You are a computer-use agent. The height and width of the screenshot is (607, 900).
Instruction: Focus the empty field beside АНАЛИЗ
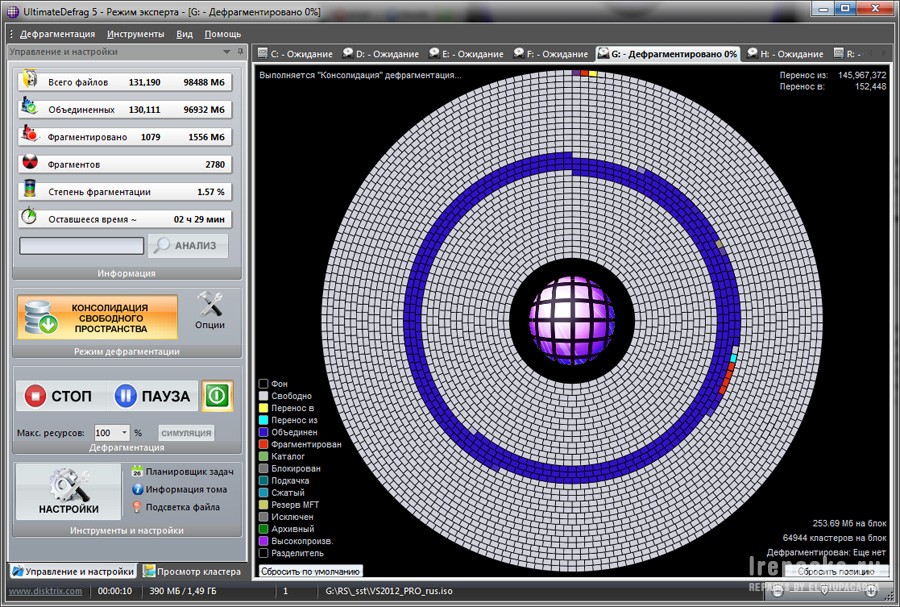click(82, 246)
